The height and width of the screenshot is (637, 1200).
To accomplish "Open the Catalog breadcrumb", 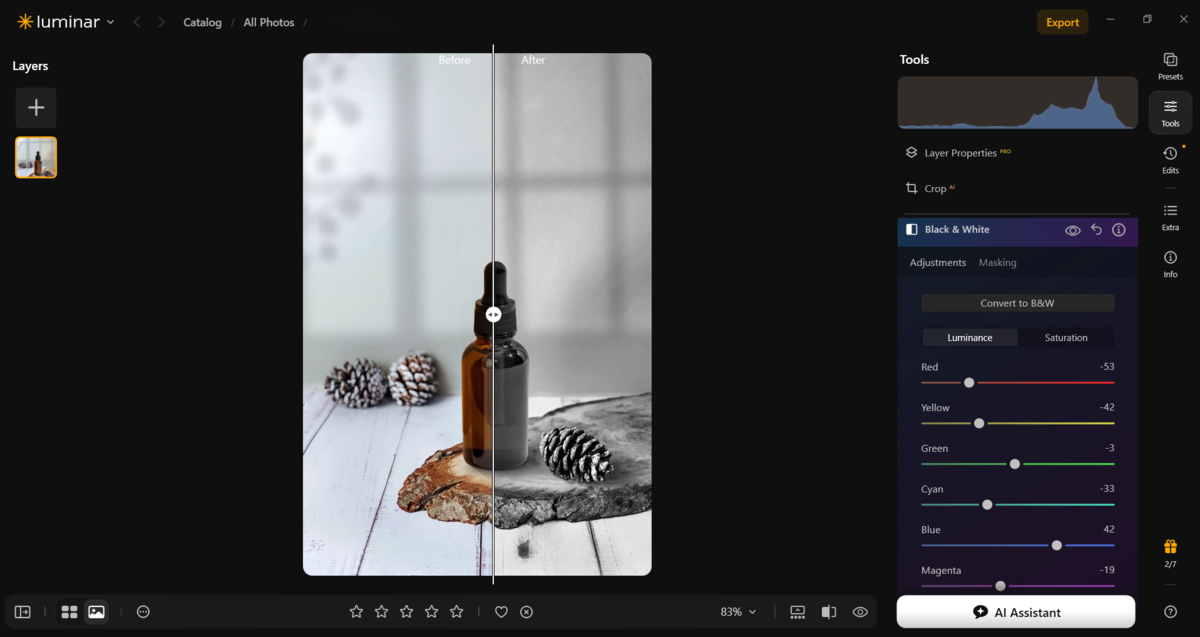I will (x=202, y=22).
